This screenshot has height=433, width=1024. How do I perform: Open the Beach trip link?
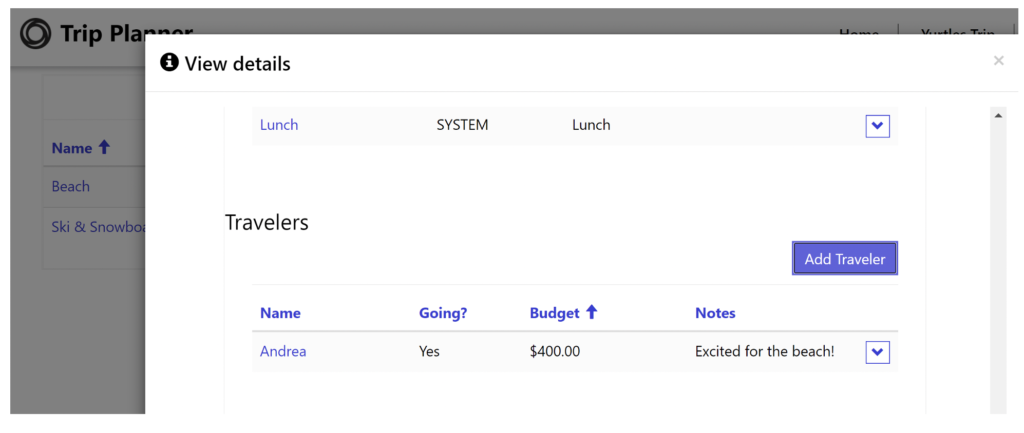(x=71, y=186)
